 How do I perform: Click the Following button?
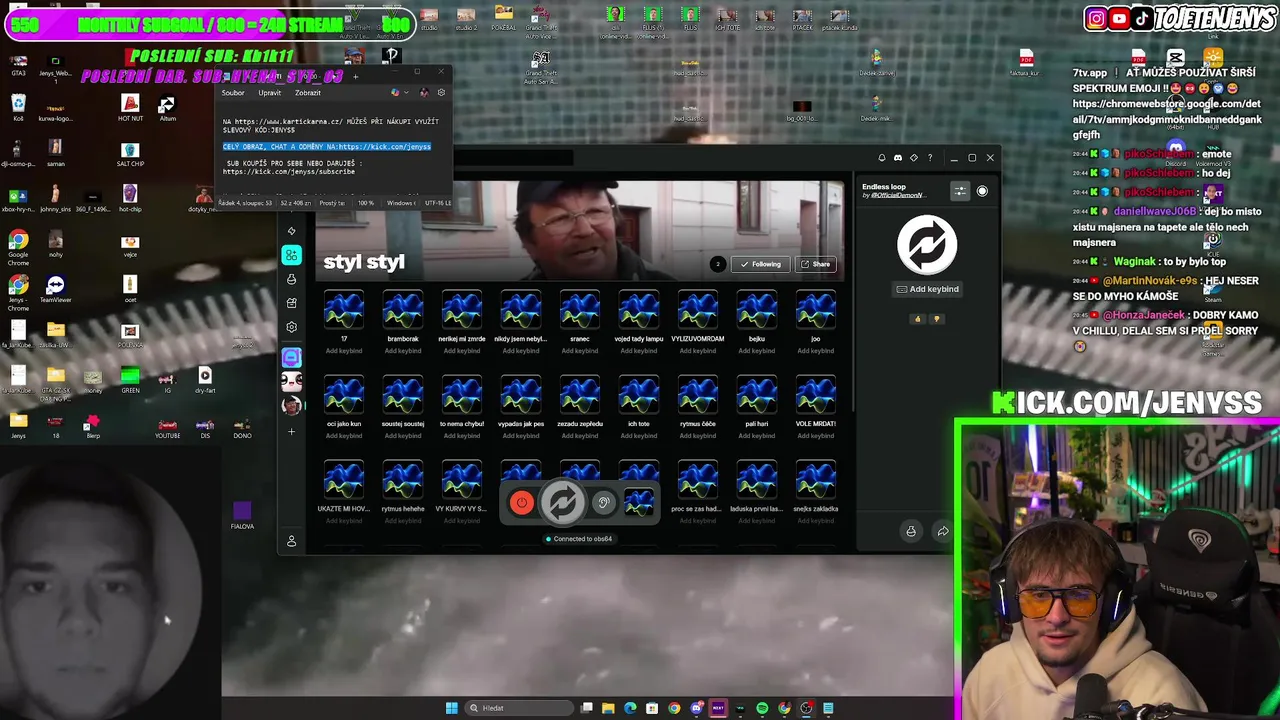pyautogui.click(x=760, y=264)
